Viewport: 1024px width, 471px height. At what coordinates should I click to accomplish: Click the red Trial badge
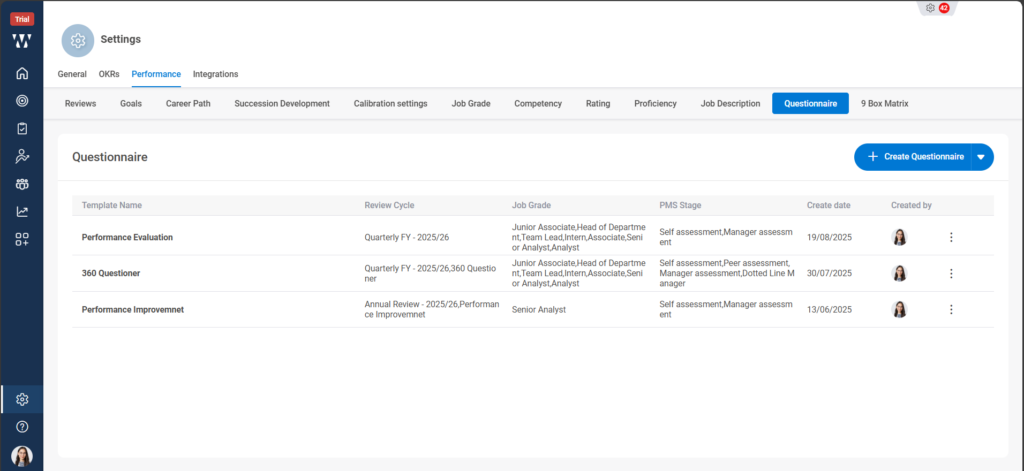click(22, 20)
